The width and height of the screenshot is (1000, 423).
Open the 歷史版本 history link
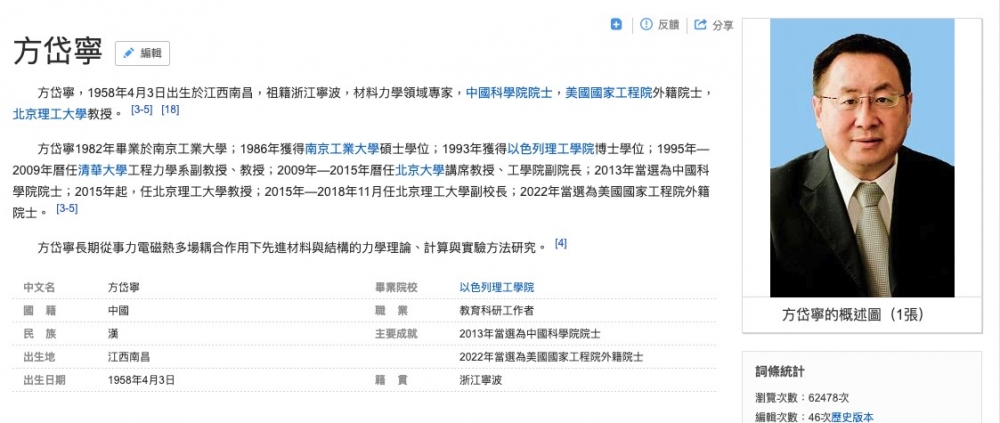pyautogui.click(x=853, y=418)
